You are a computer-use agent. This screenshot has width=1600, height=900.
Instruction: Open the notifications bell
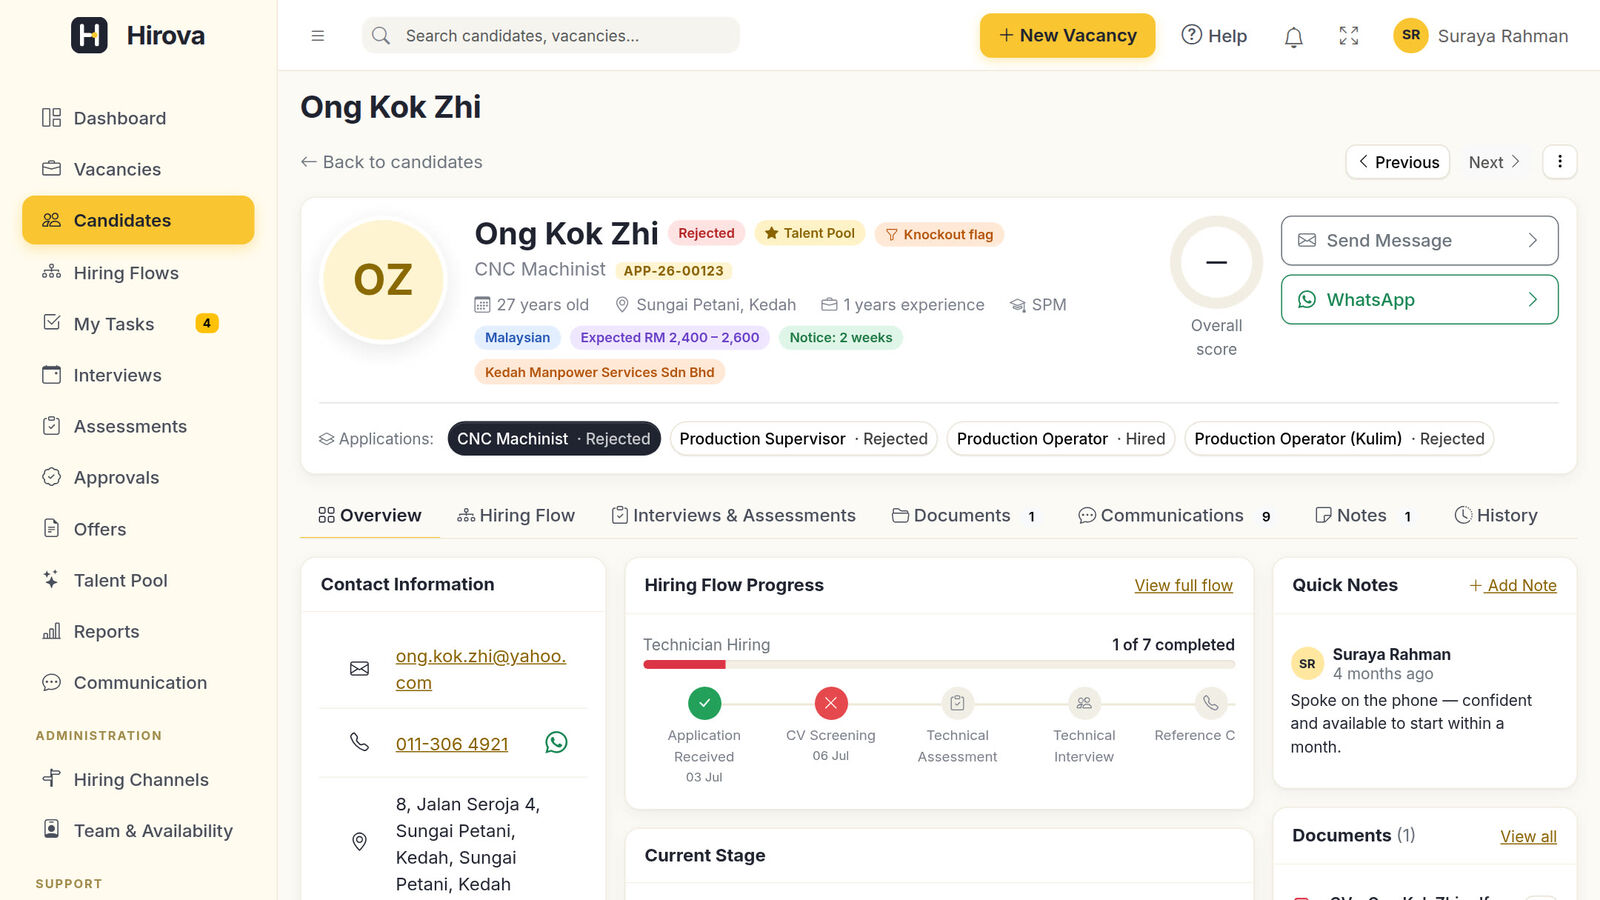tap(1293, 36)
